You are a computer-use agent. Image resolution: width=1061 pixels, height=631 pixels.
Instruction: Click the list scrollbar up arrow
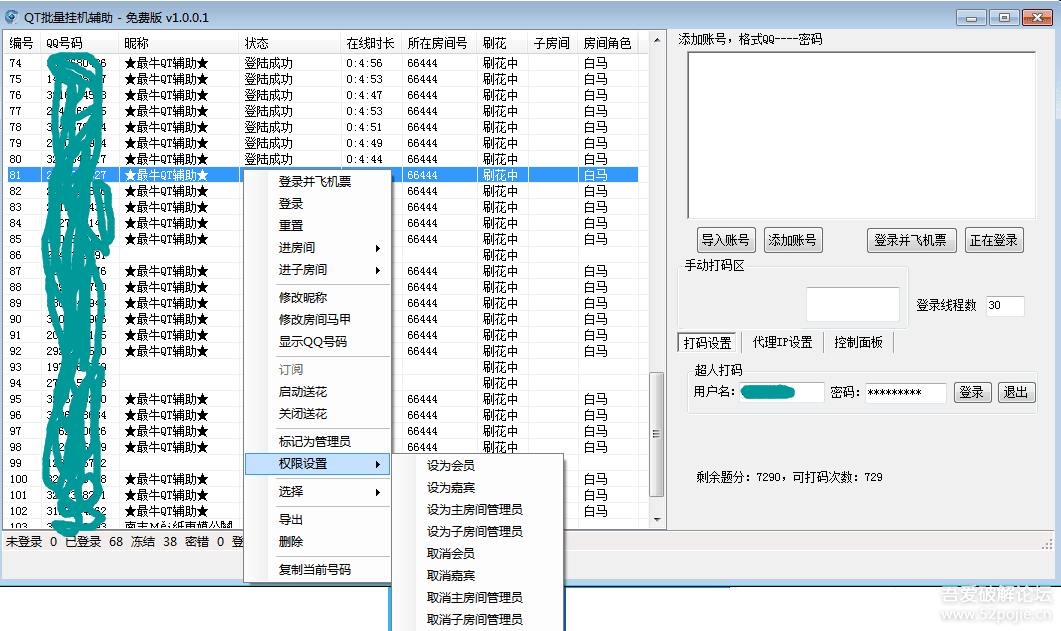point(656,41)
